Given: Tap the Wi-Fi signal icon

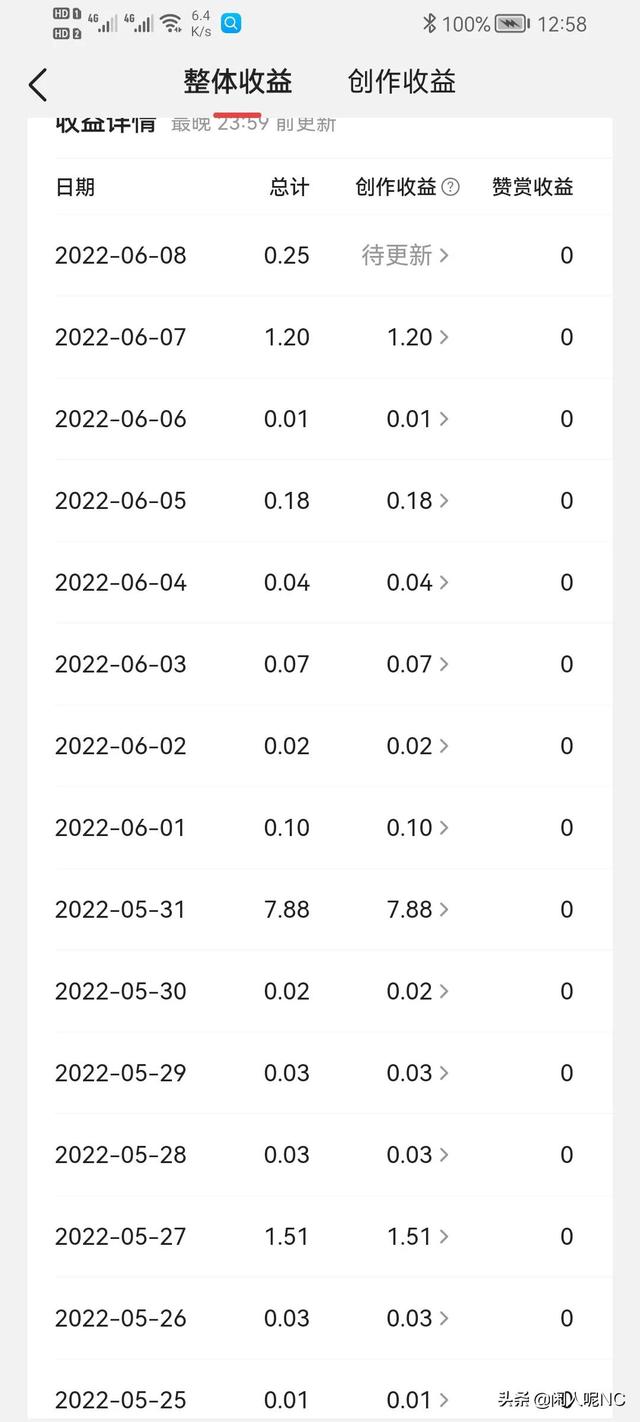Looking at the screenshot, I should (x=171, y=23).
